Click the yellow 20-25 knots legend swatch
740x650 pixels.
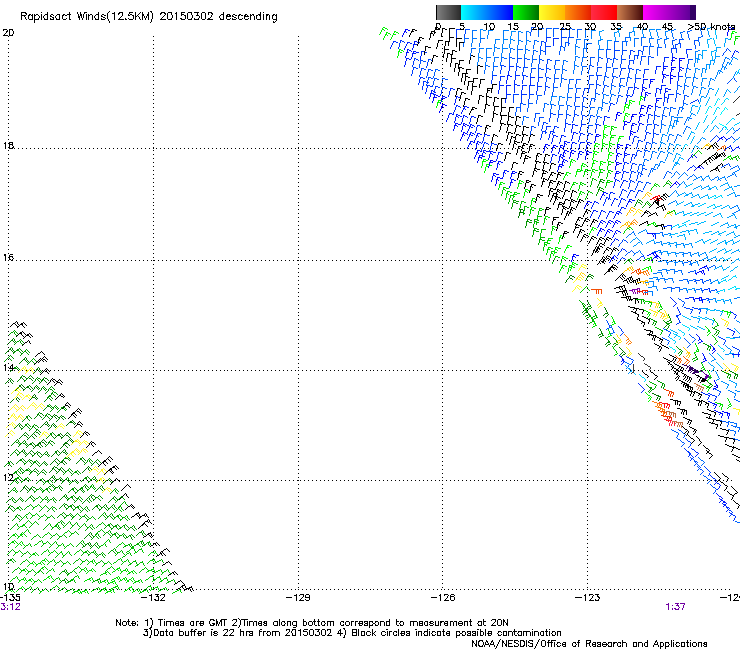pos(552,12)
